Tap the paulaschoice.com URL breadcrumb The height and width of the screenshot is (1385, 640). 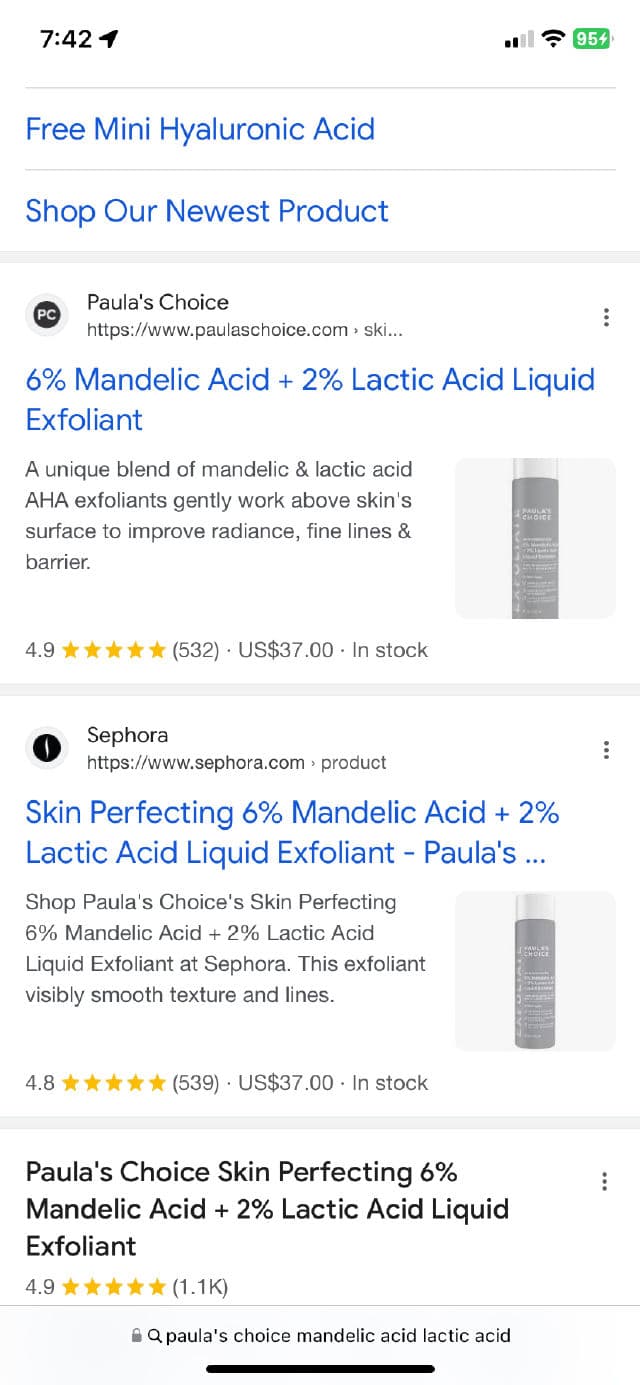245,330
